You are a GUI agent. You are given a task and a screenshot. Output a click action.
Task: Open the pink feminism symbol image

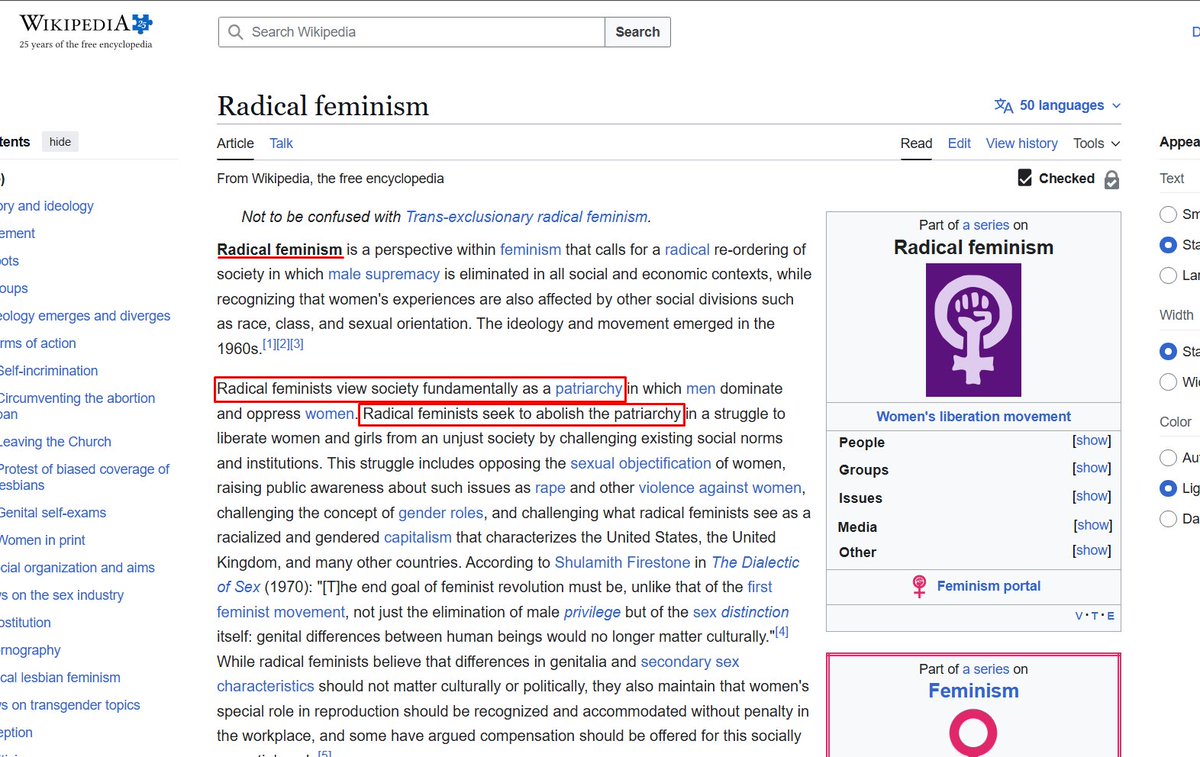(973, 732)
